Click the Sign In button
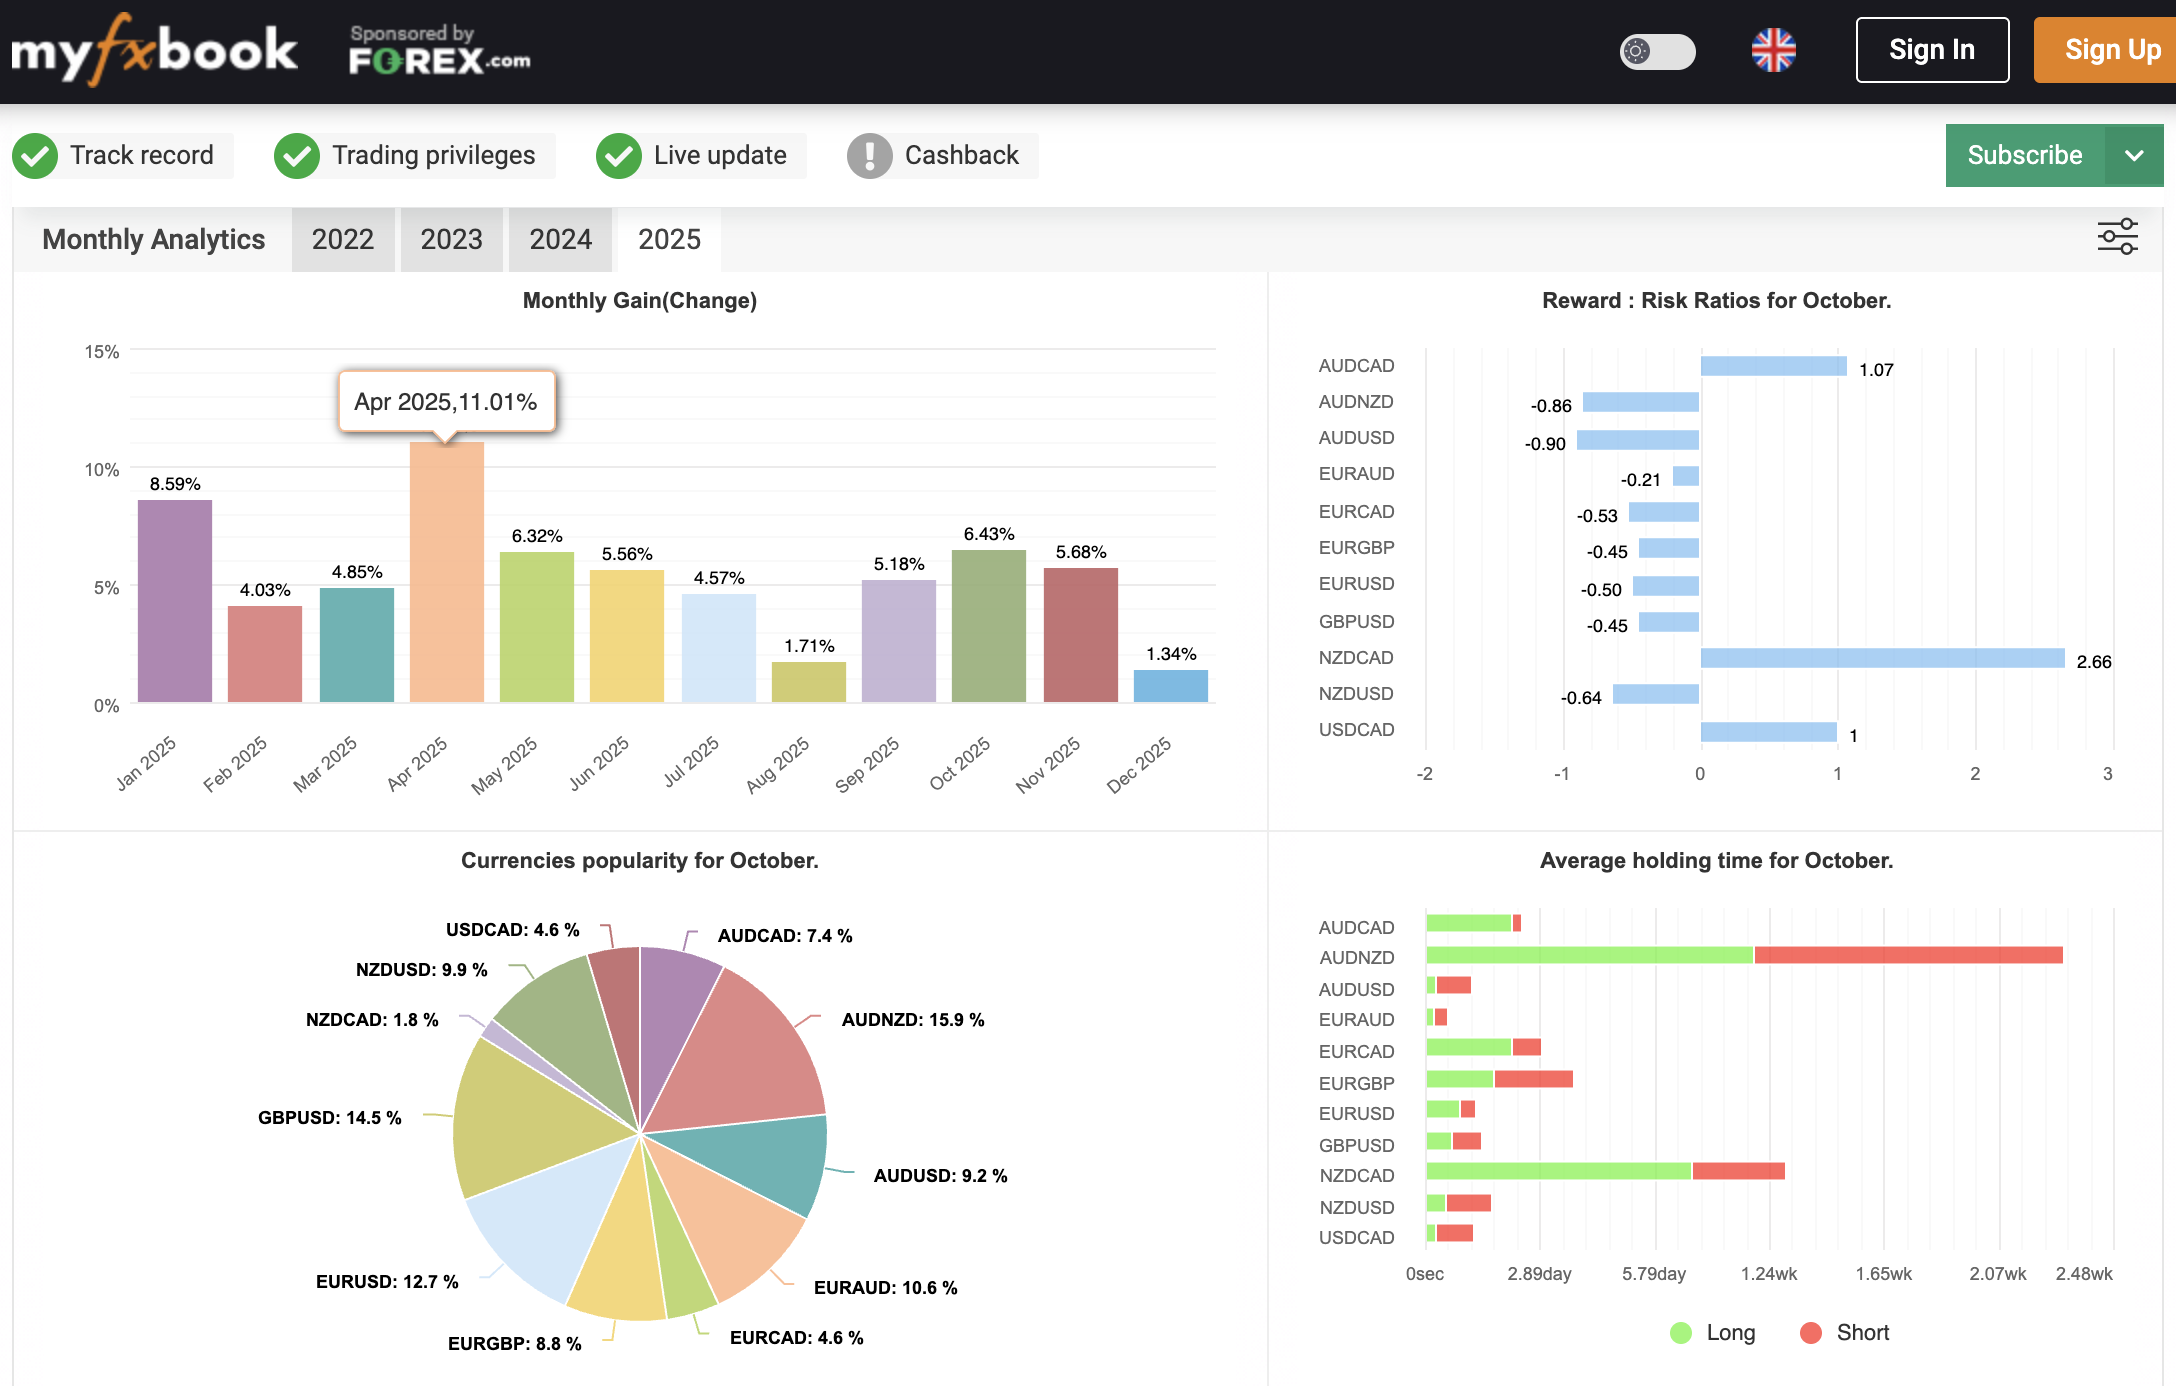 pyautogui.click(x=1931, y=49)
